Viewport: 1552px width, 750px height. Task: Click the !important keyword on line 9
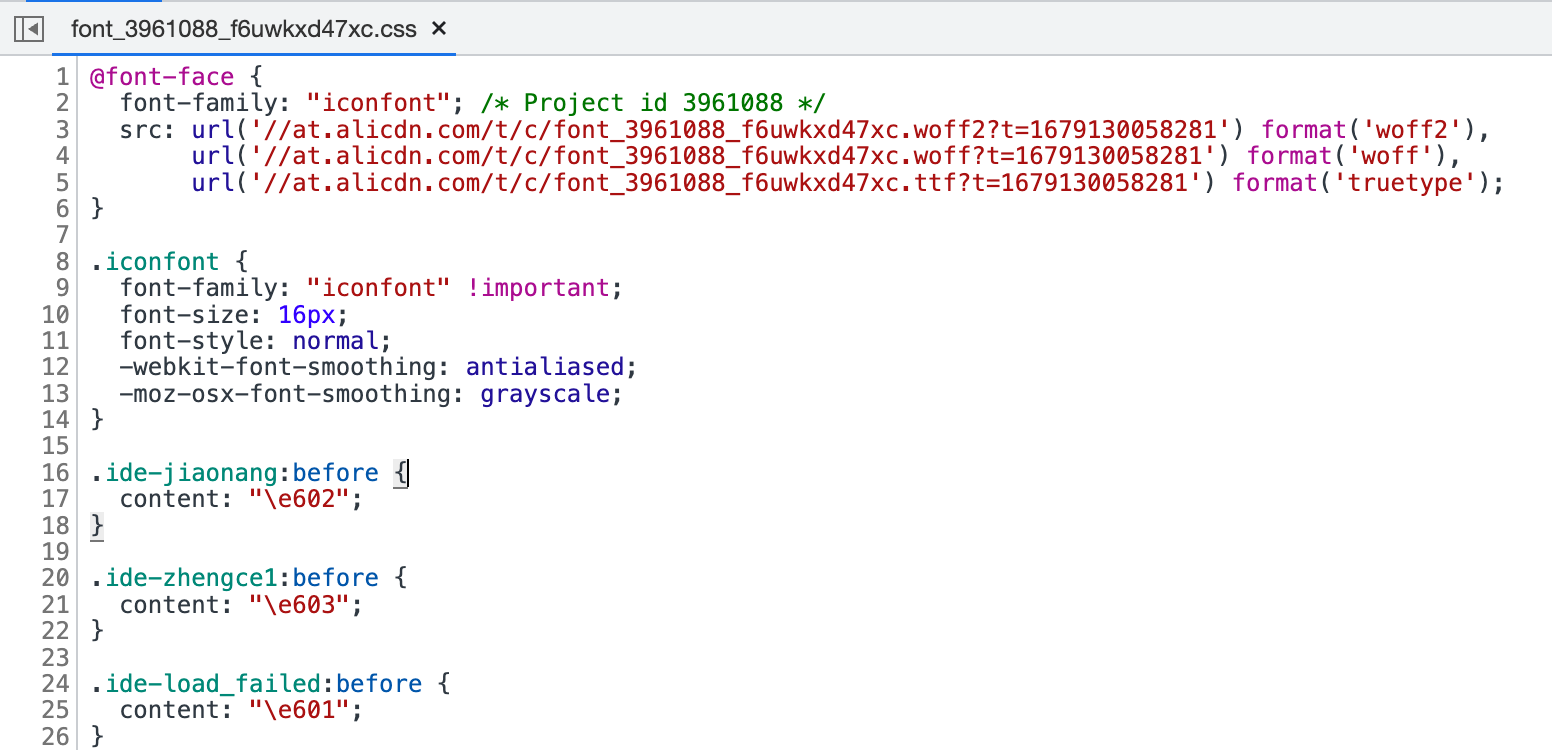point(539,287)
